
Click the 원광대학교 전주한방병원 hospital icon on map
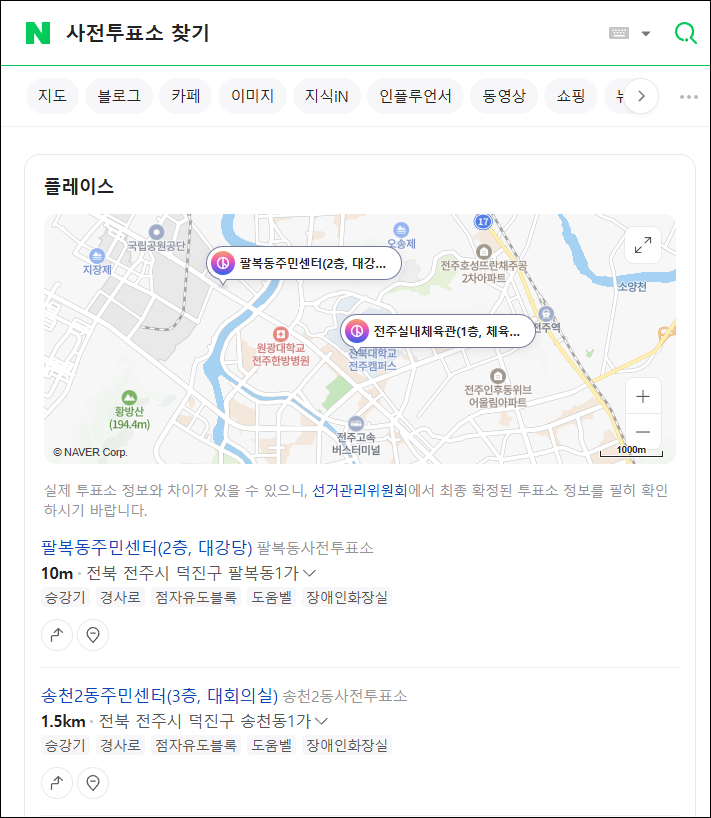point(281,334)
